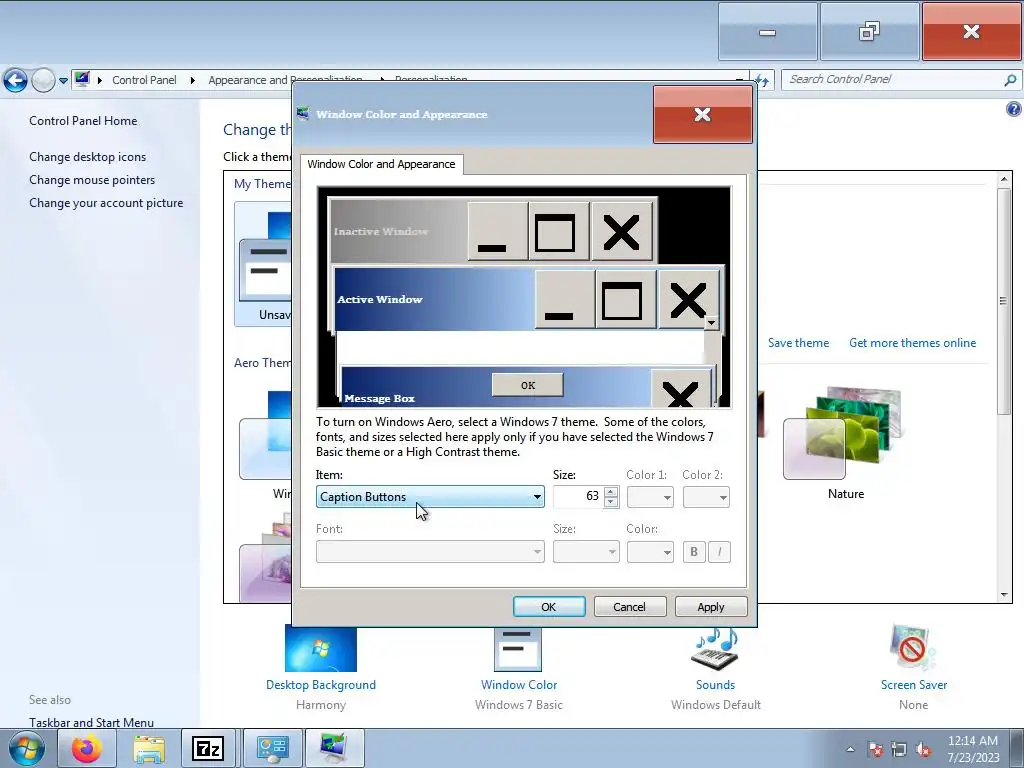Click the Message Box close X preview
The image size is (1024, 768).
[x=680, y=389]
